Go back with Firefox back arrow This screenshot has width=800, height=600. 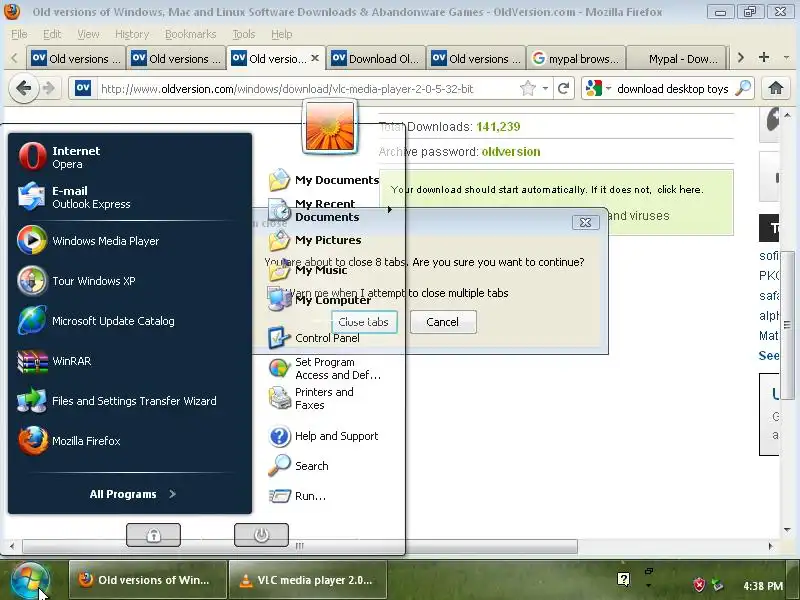click(x=23, y=89)
